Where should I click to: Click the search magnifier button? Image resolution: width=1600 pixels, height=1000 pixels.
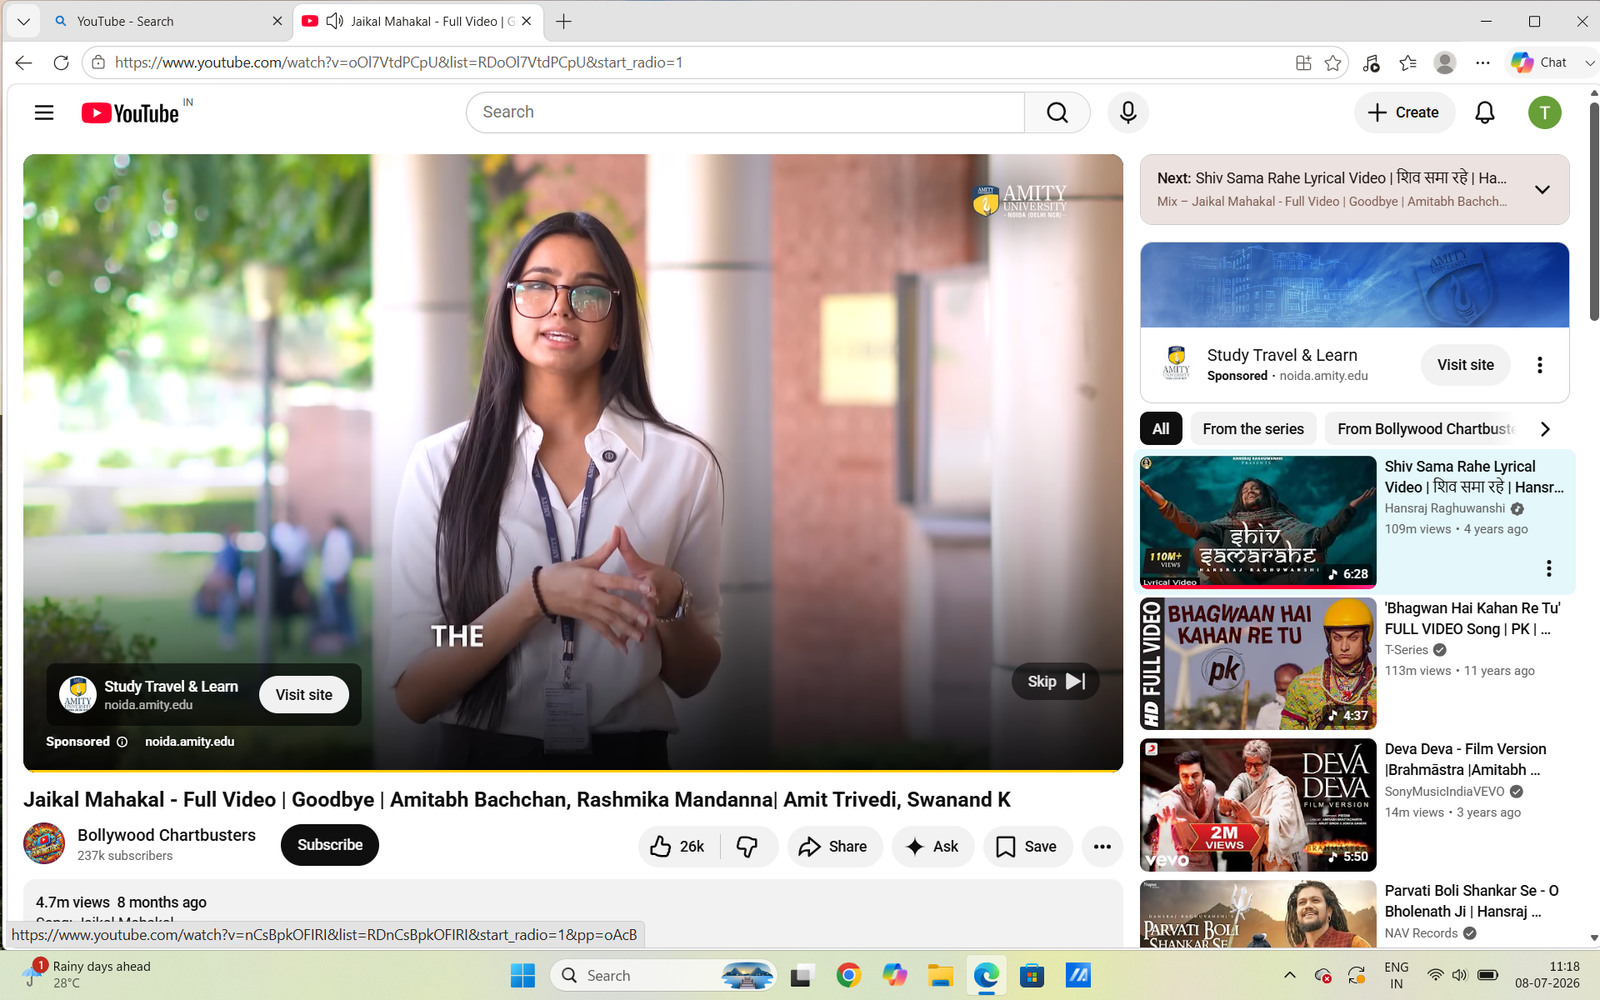[x=1057, y=113]
